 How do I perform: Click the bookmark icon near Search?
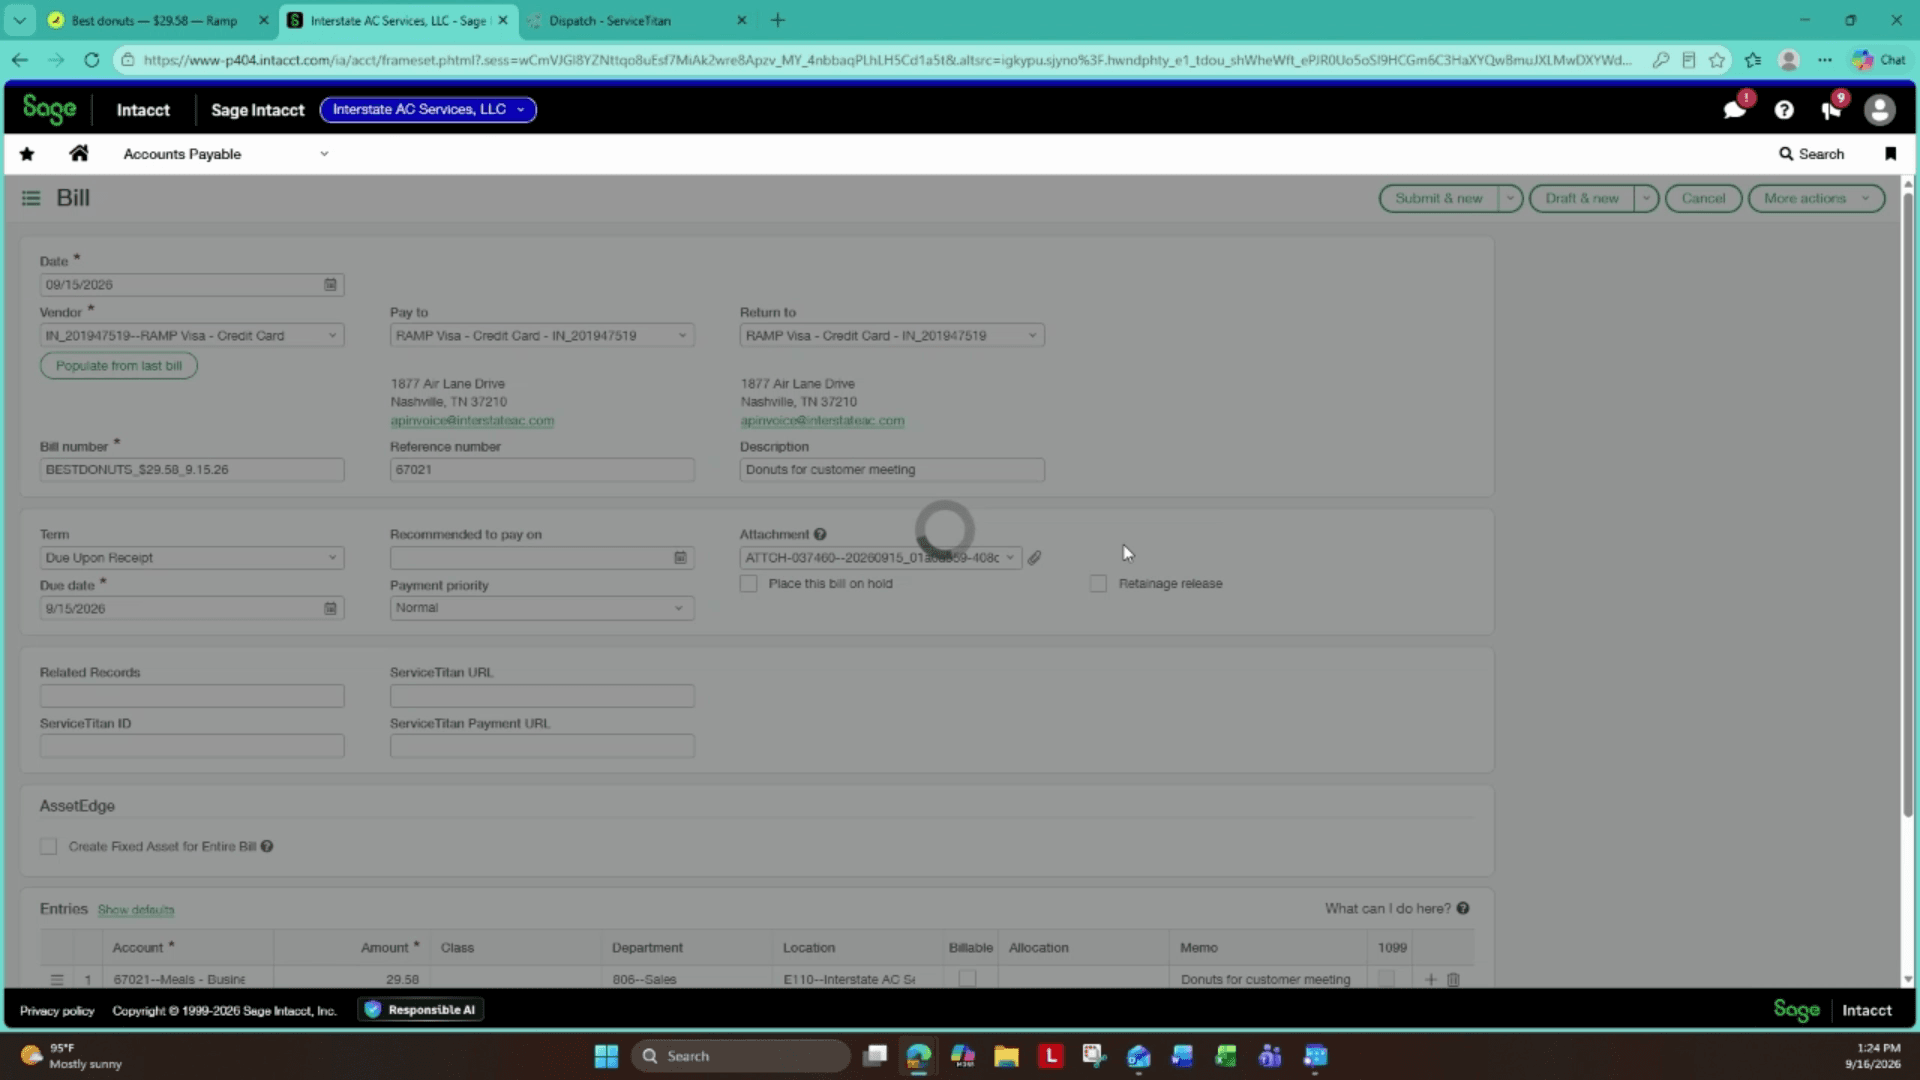tap(1890, 154)
